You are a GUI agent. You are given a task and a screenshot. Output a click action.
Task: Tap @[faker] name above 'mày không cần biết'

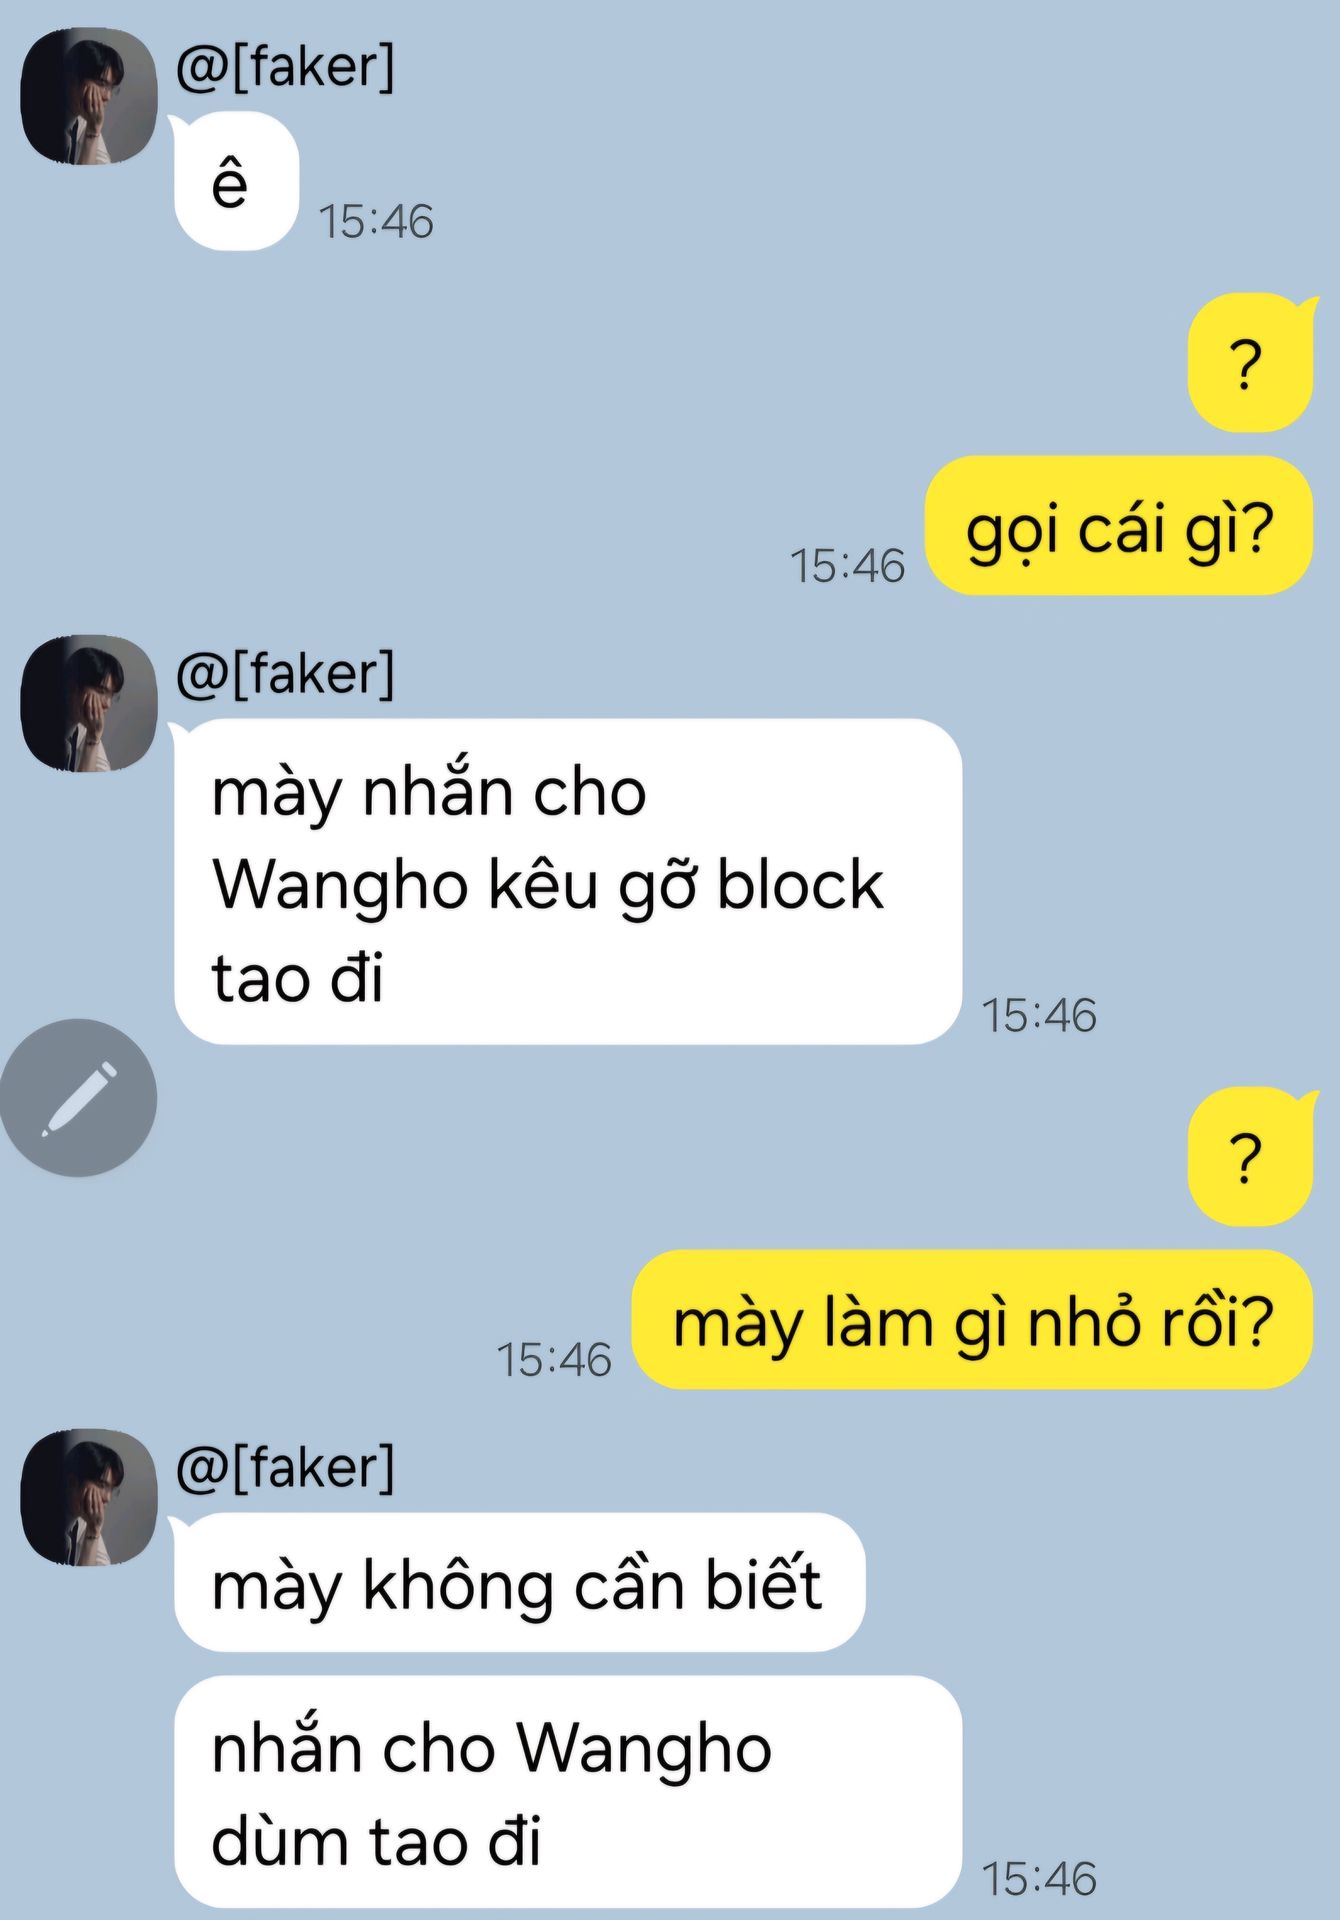(x=285, y=1468)
